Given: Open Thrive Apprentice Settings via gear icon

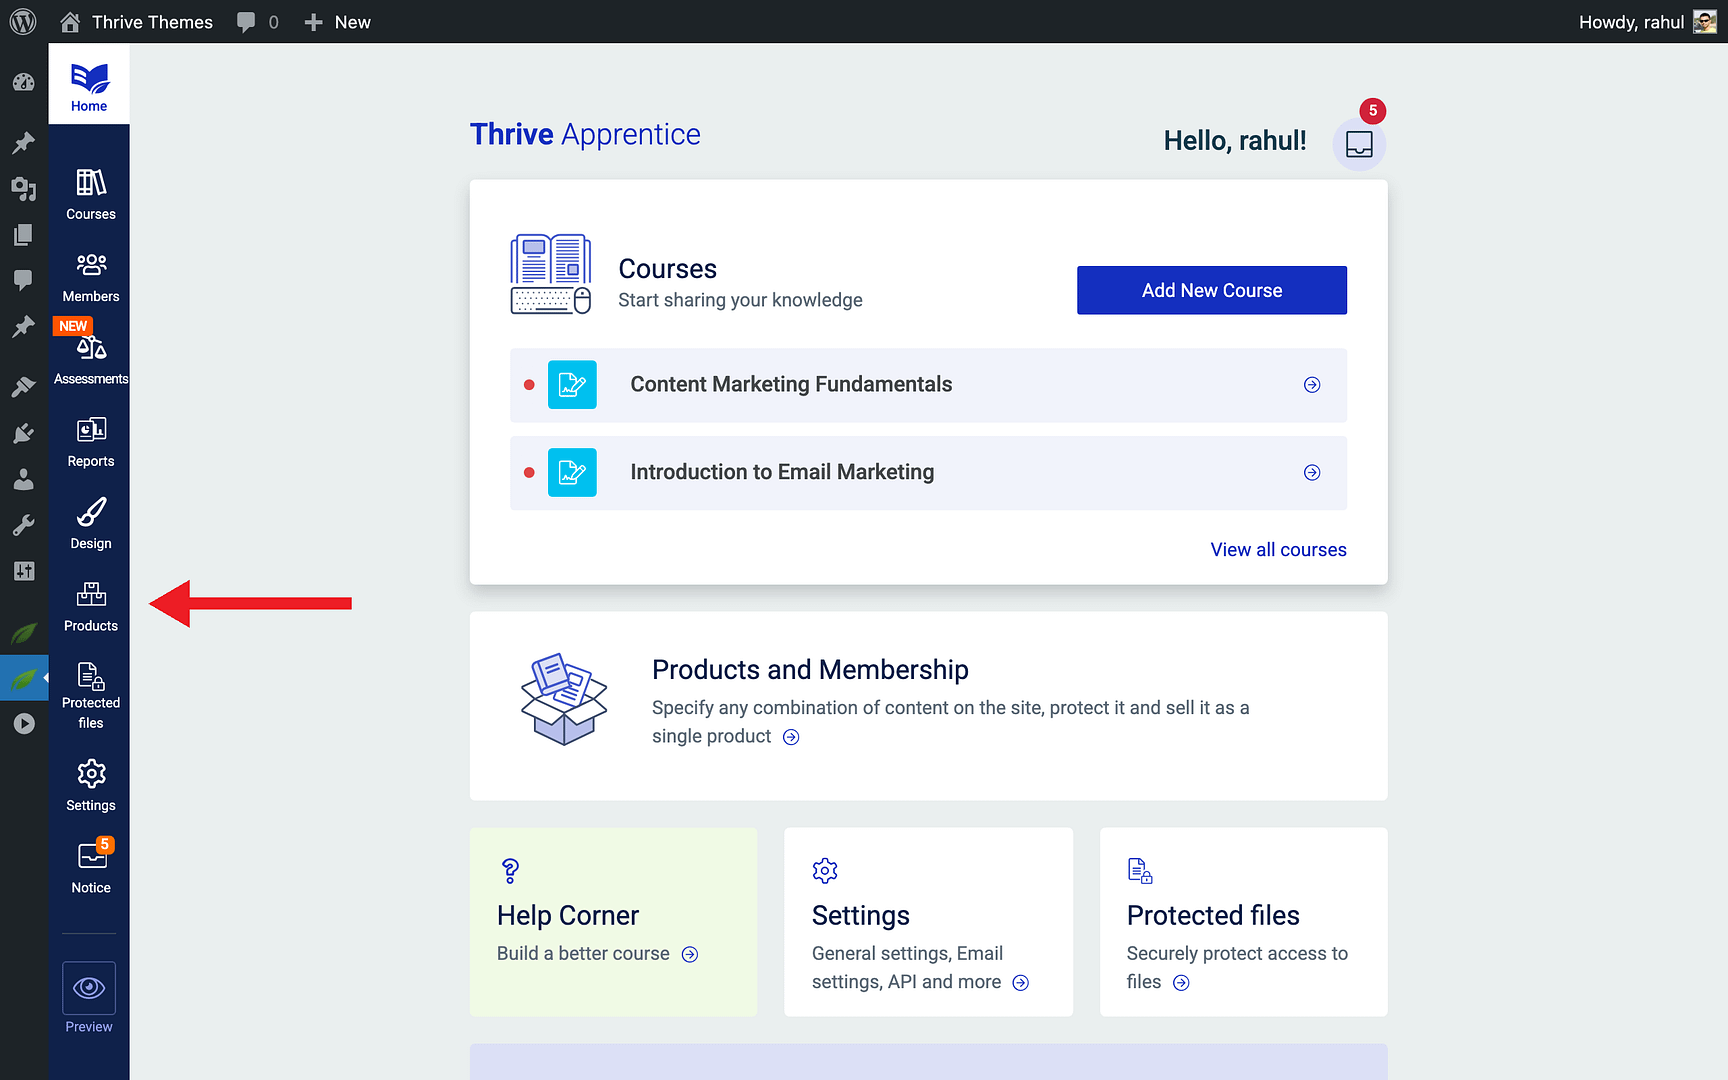Looking at the screenshot, I should tap(90, 782).
